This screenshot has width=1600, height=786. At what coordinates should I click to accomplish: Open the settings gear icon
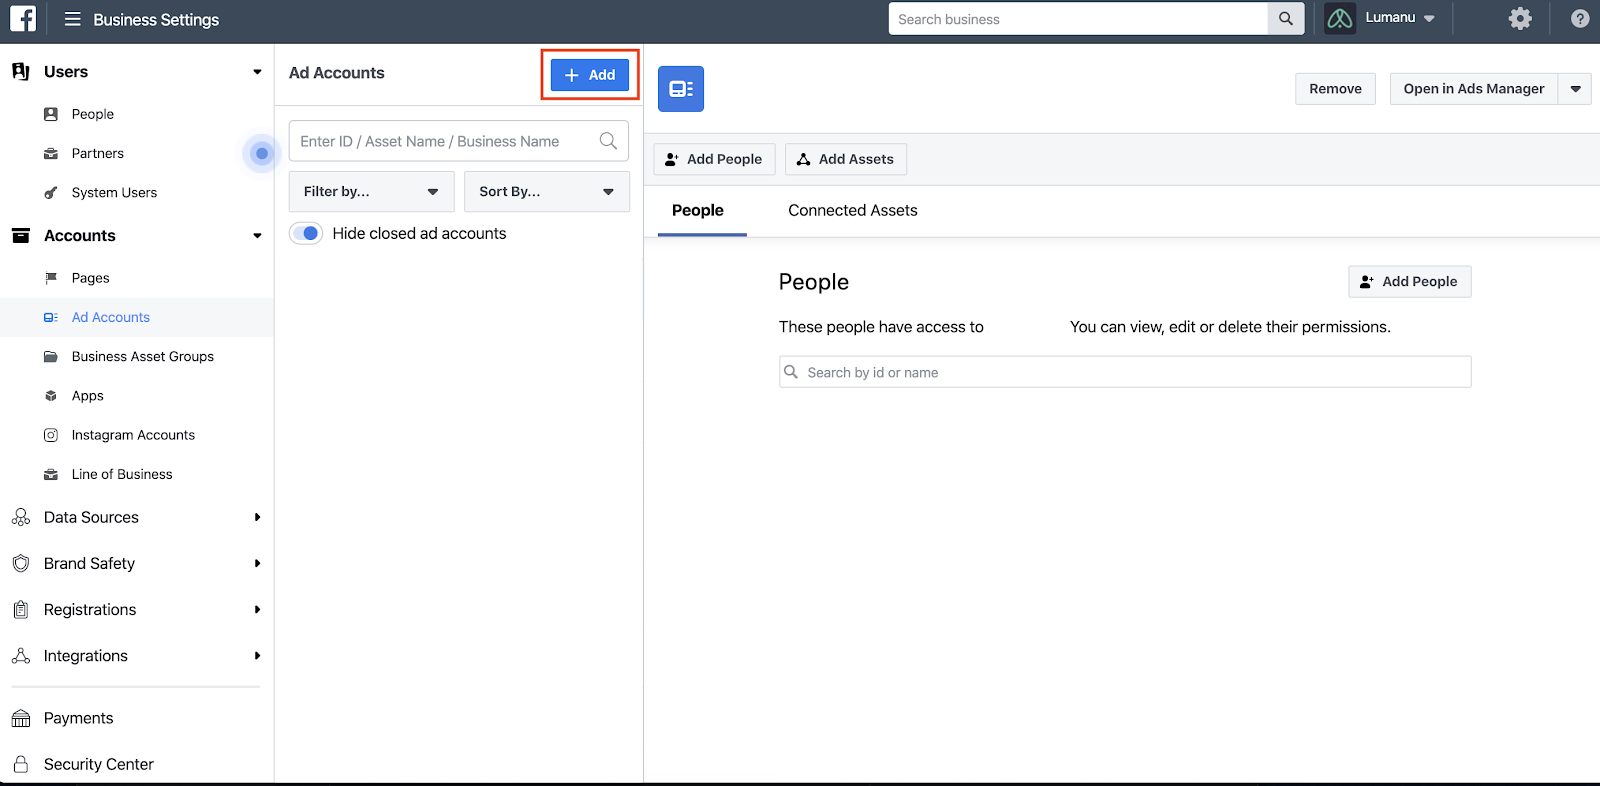tap(1520, 19)
